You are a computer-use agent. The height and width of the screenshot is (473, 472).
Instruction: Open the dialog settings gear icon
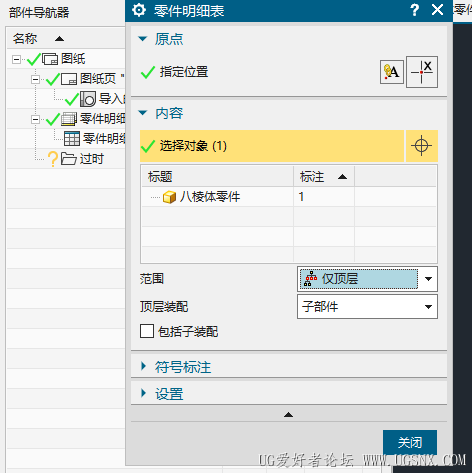click(139, 10)
